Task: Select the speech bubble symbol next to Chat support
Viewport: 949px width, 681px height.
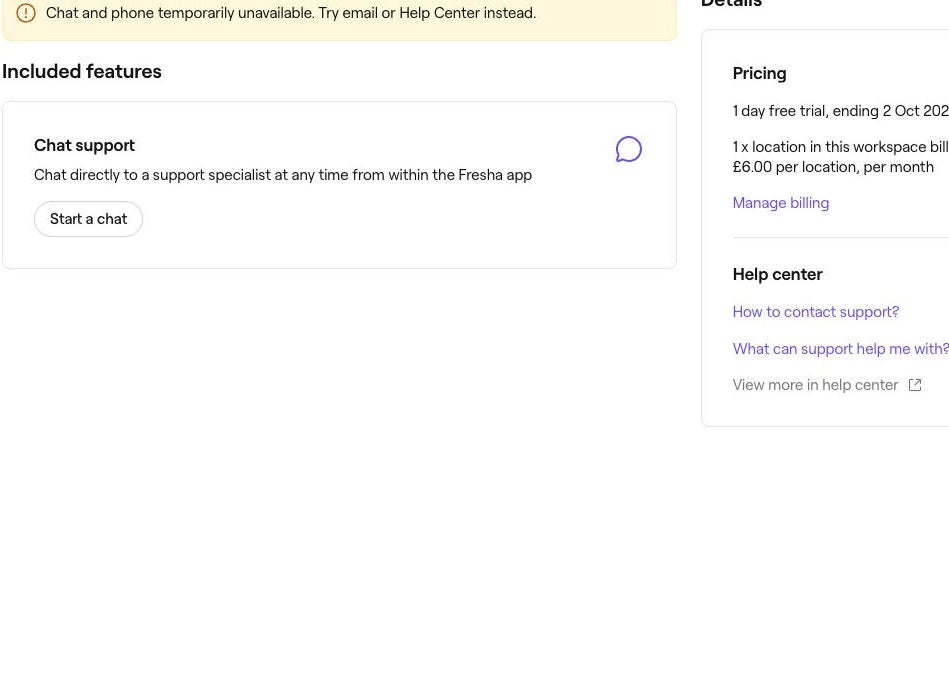Action: click(629, 149)
